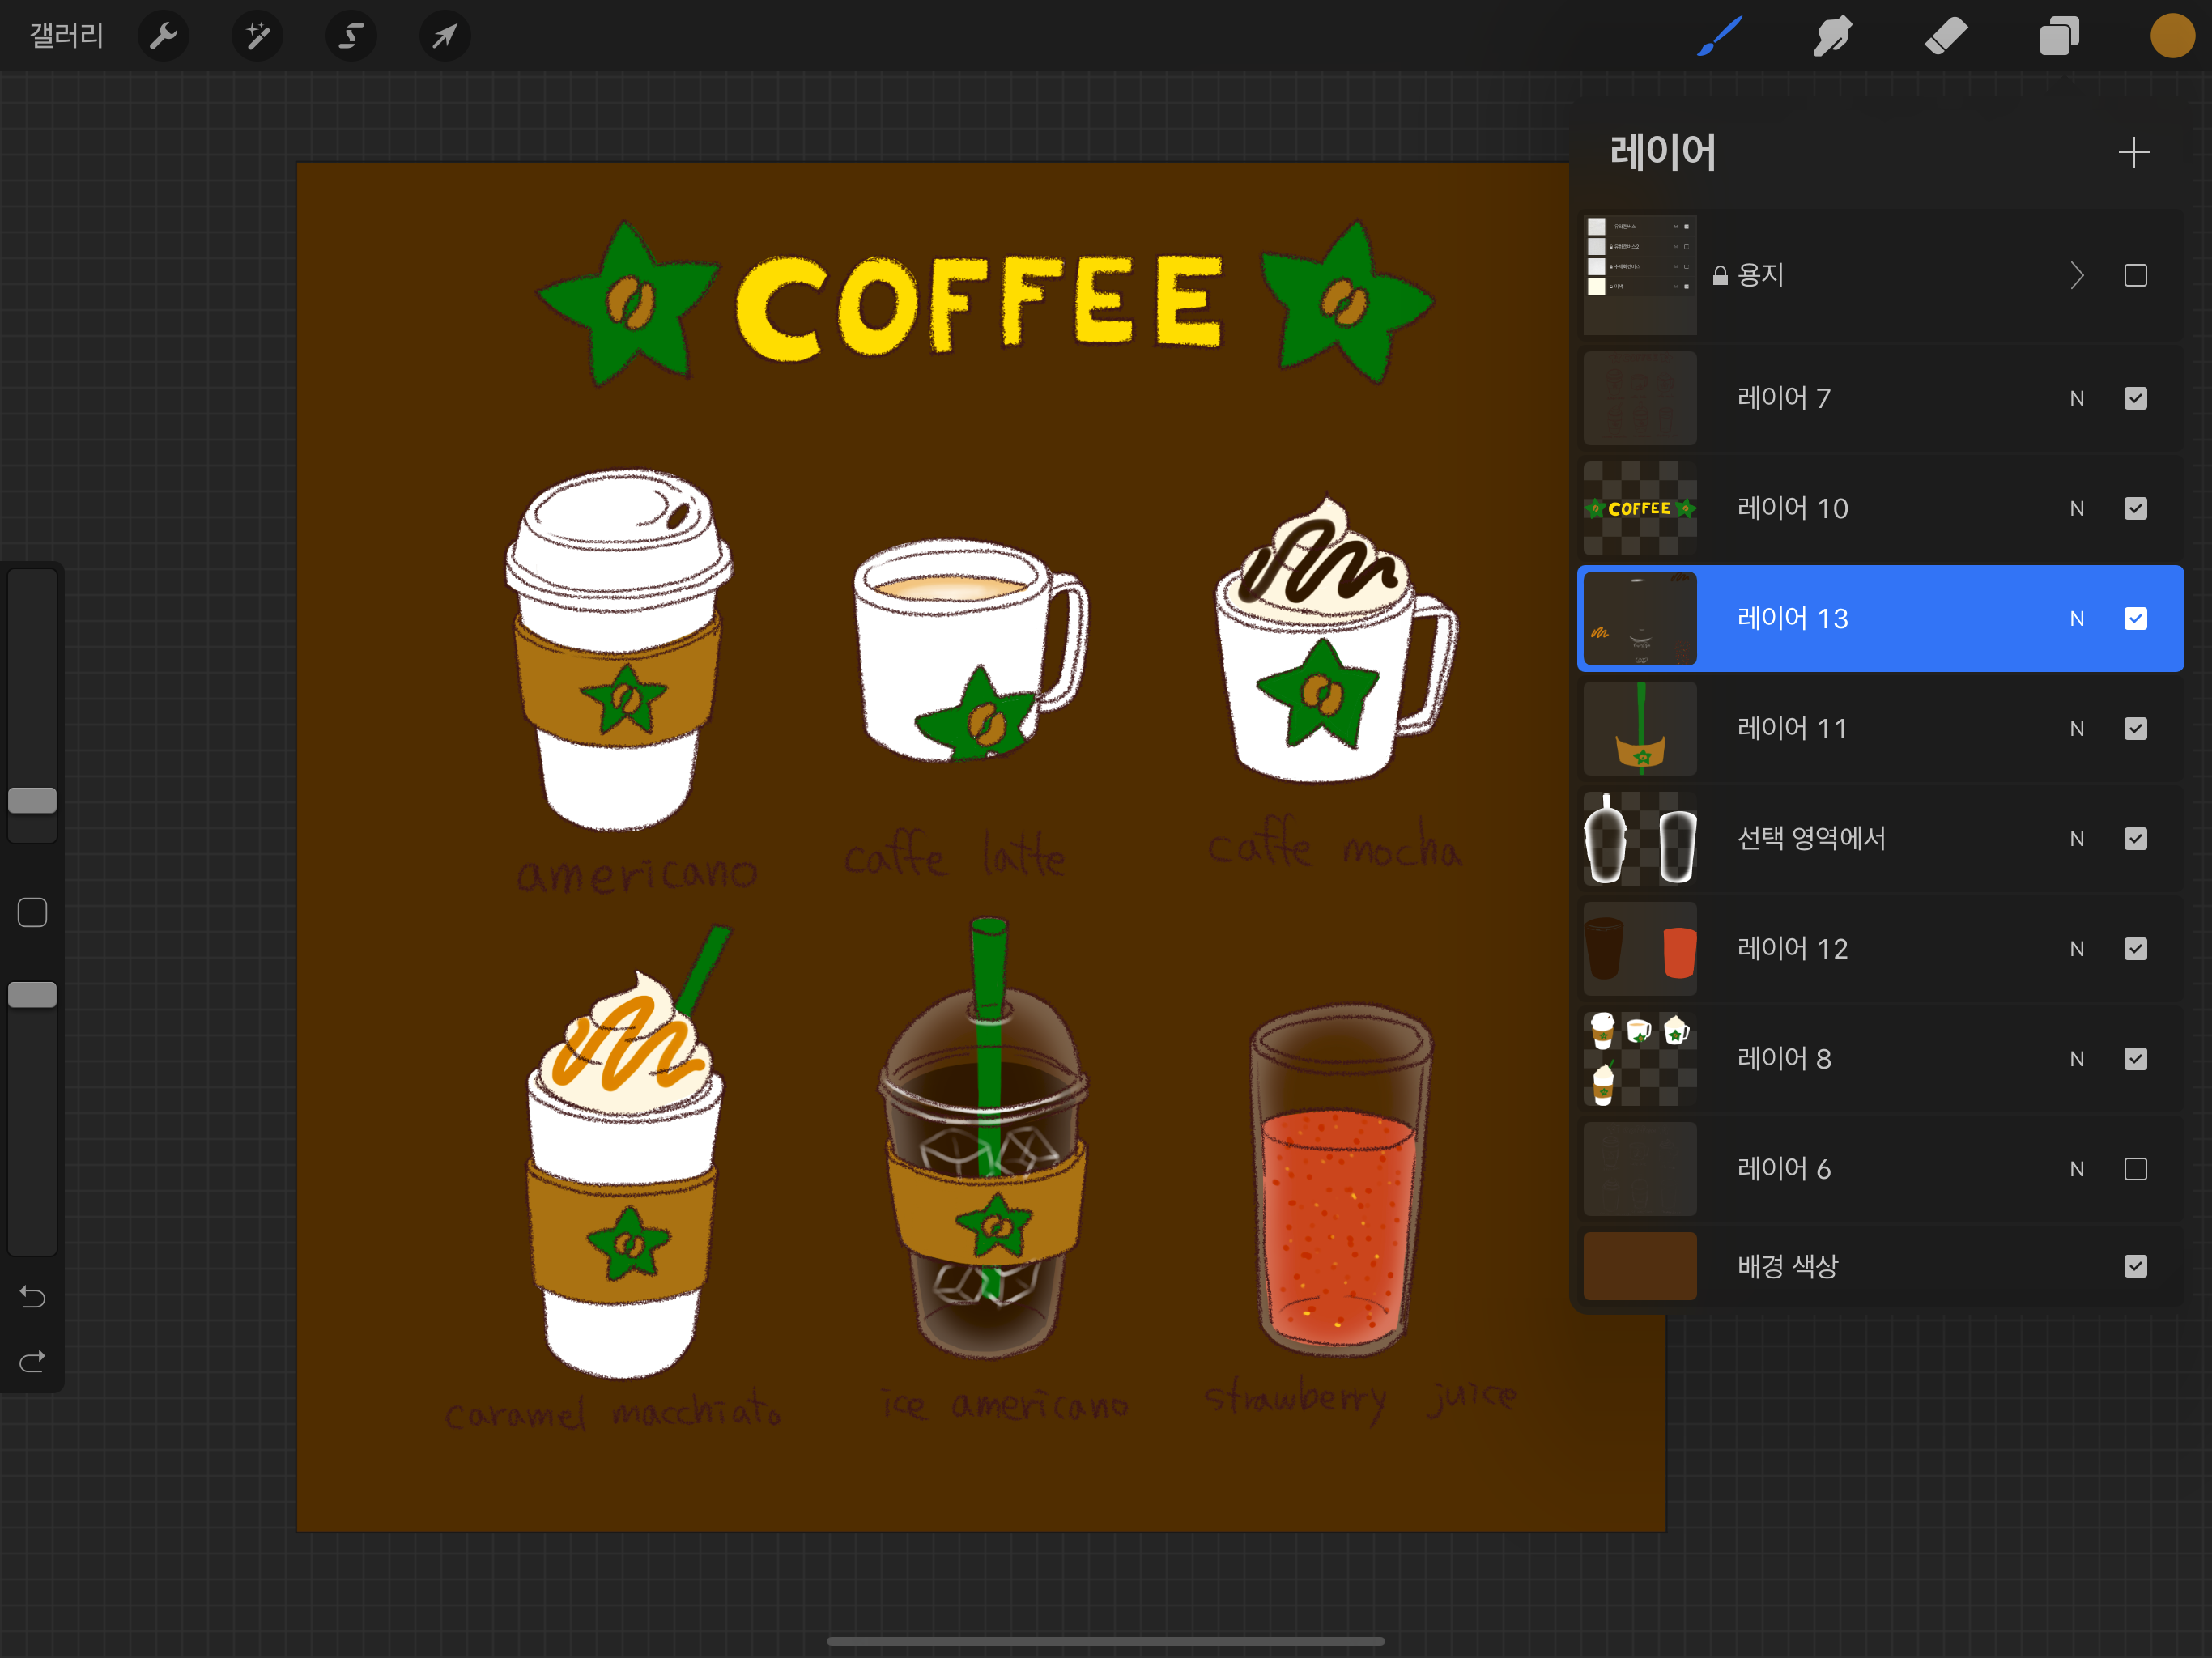Expand the 용지 group chevron

pyautogui.click(x=2077, y=275)
